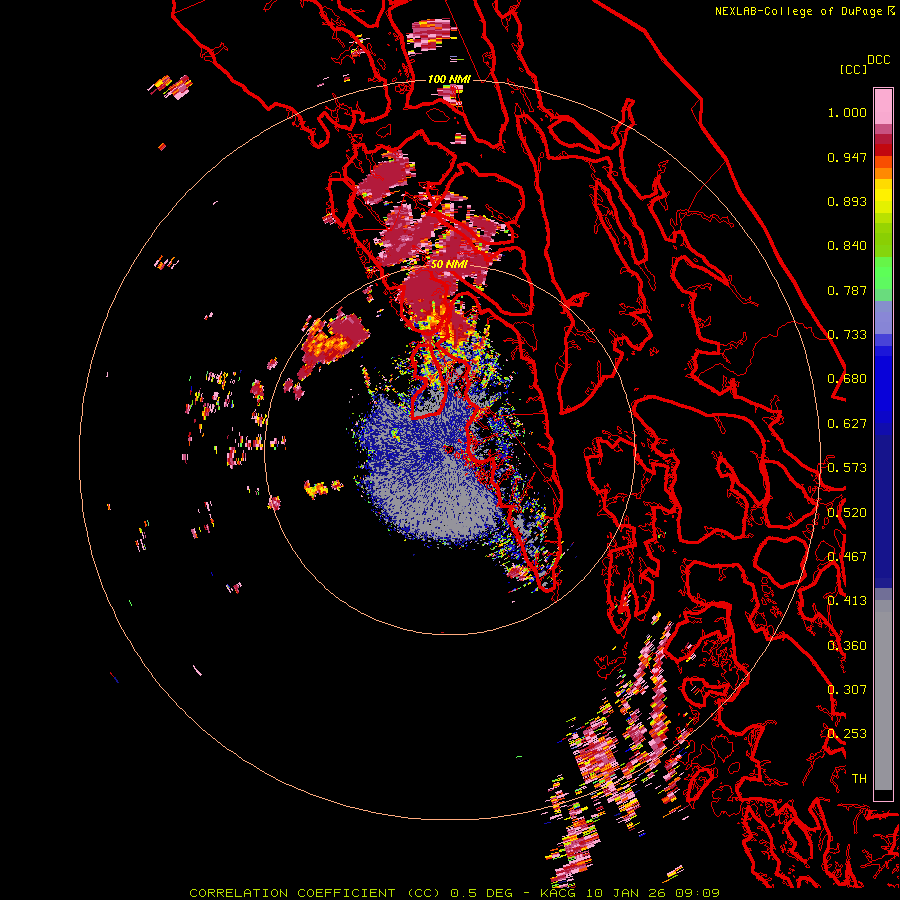Select the 1.000 value on the scale

(x=847, y=112)
